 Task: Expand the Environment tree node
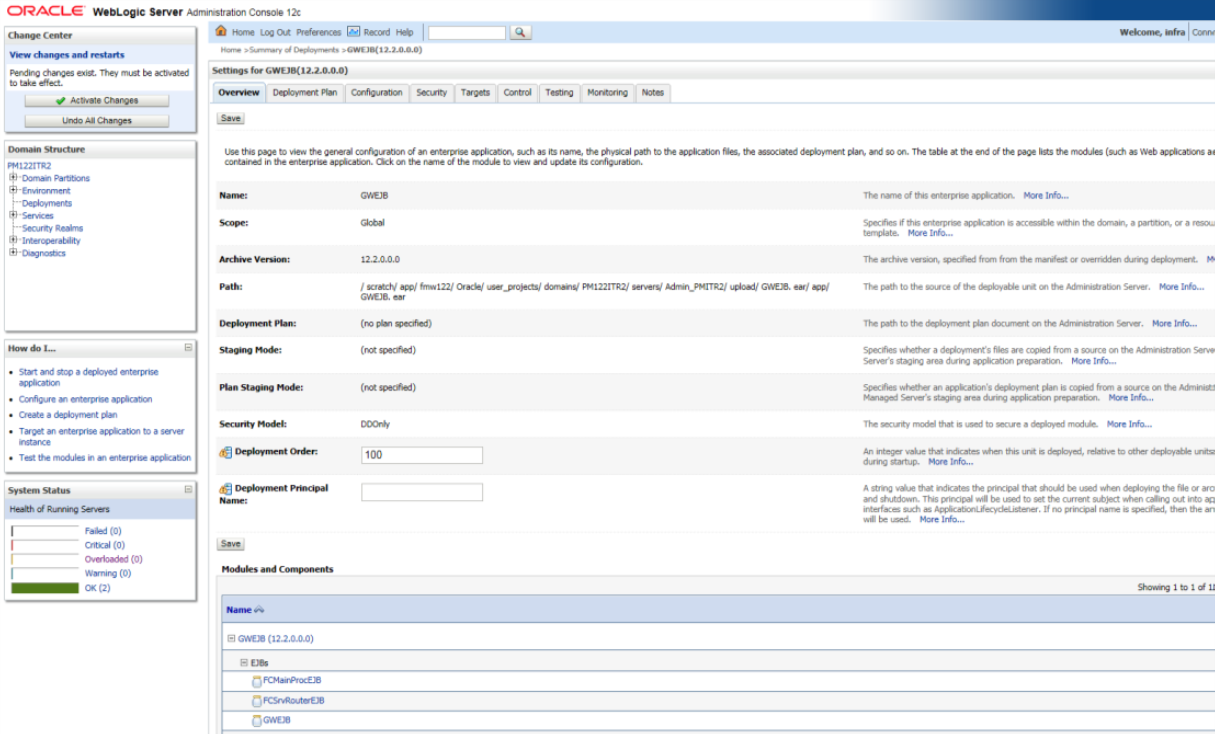(x=12, y=191)
